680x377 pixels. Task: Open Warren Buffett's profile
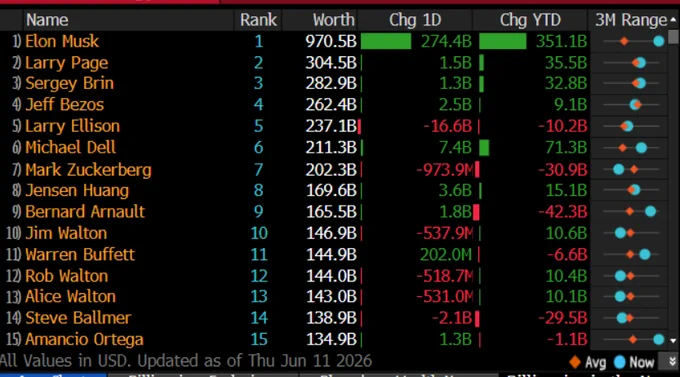80,254
